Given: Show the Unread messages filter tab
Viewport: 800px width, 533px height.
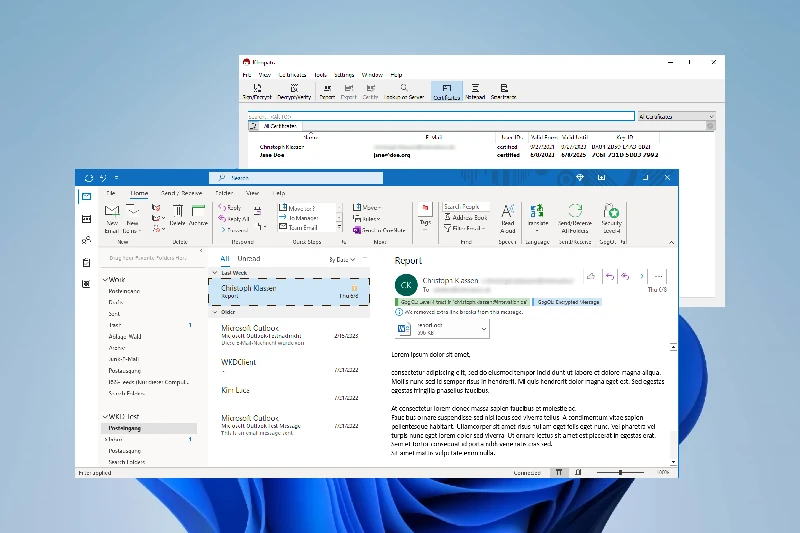Looking at the screenshot, I should point(249,259).
